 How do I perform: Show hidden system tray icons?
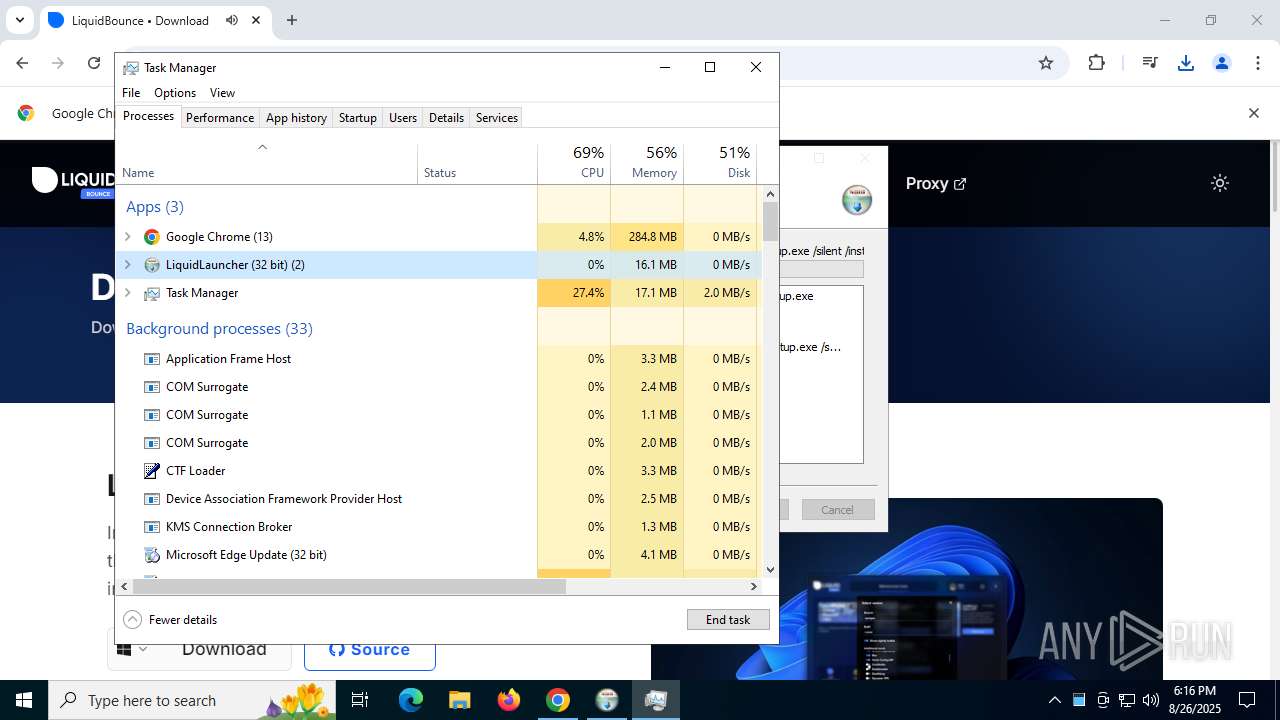[1054, 700]
